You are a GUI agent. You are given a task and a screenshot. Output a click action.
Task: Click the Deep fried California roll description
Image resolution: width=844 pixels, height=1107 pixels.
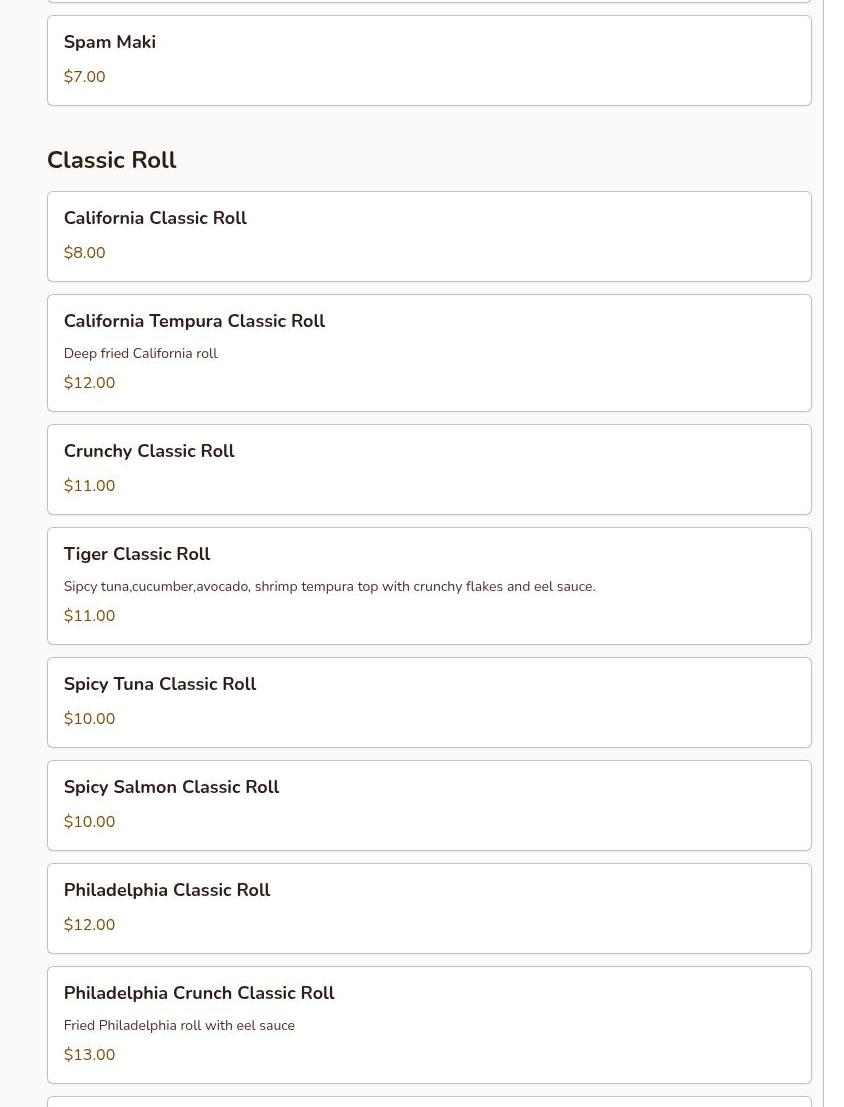click(141, 353)
